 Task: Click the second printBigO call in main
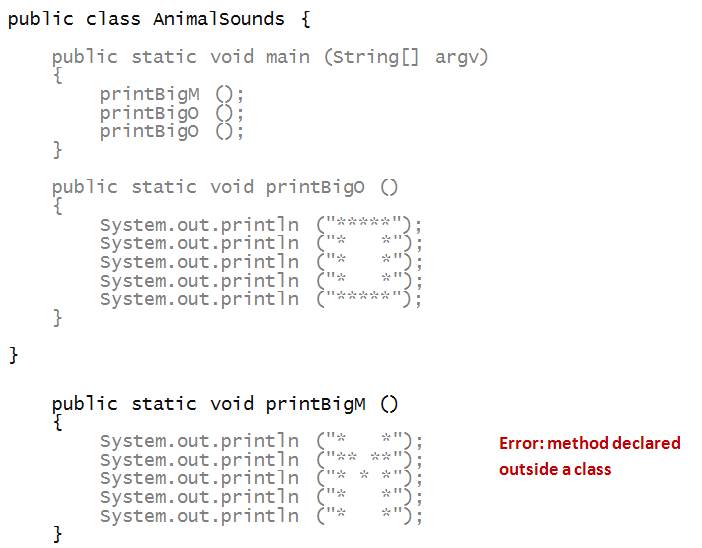[x=150, y=131]
